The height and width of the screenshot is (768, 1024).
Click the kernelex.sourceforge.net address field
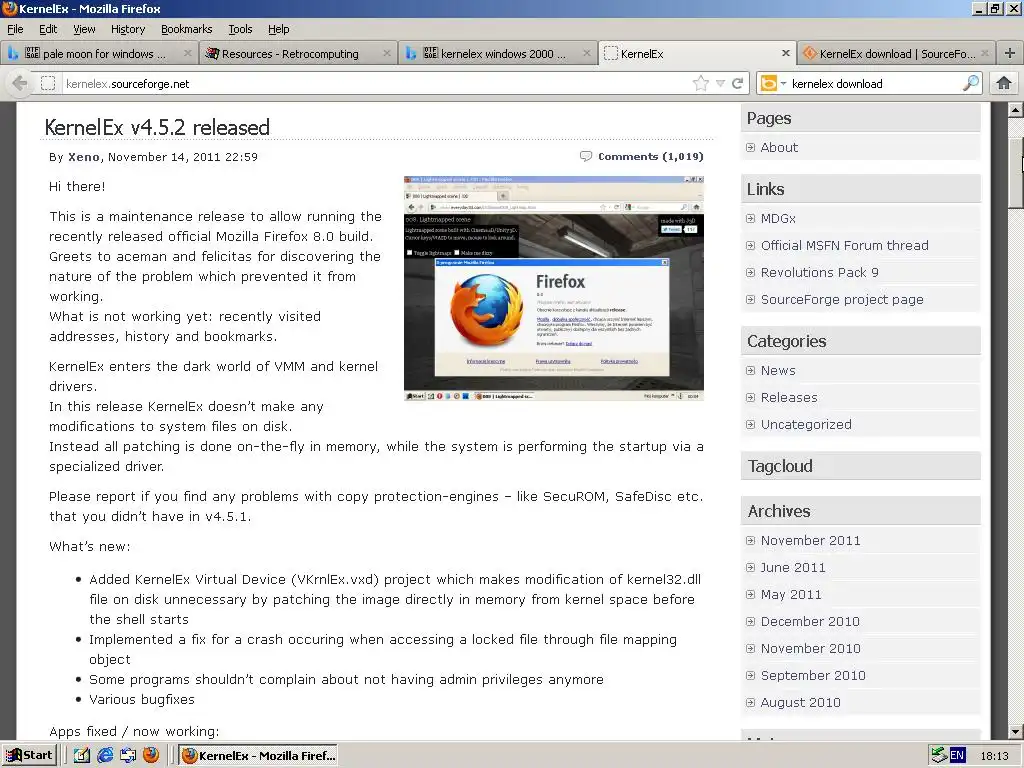coord(376,84)
